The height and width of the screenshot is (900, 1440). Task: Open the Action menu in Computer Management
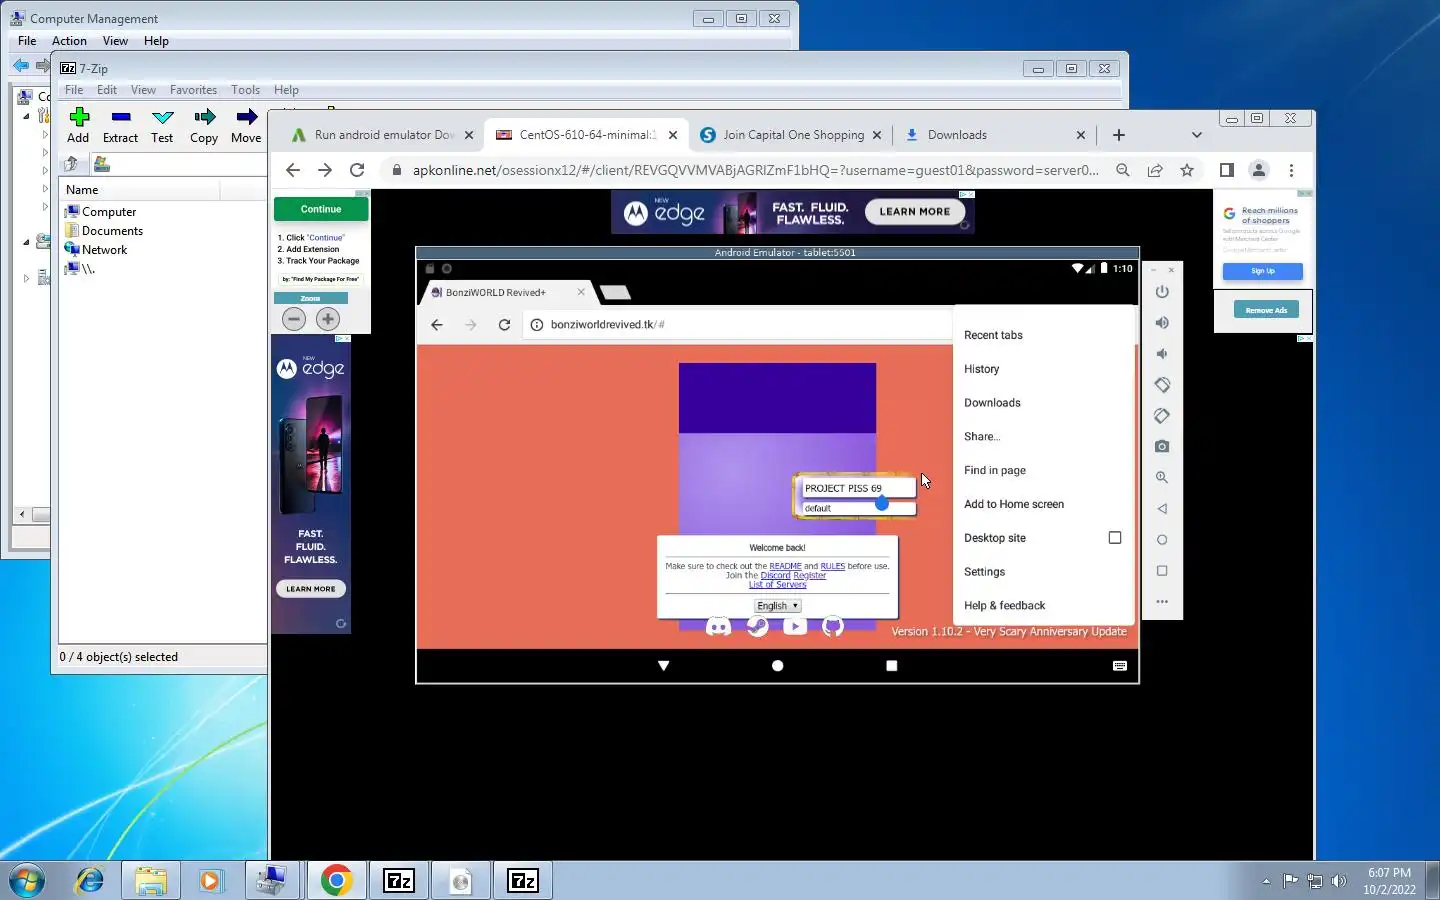pos(69,41)
